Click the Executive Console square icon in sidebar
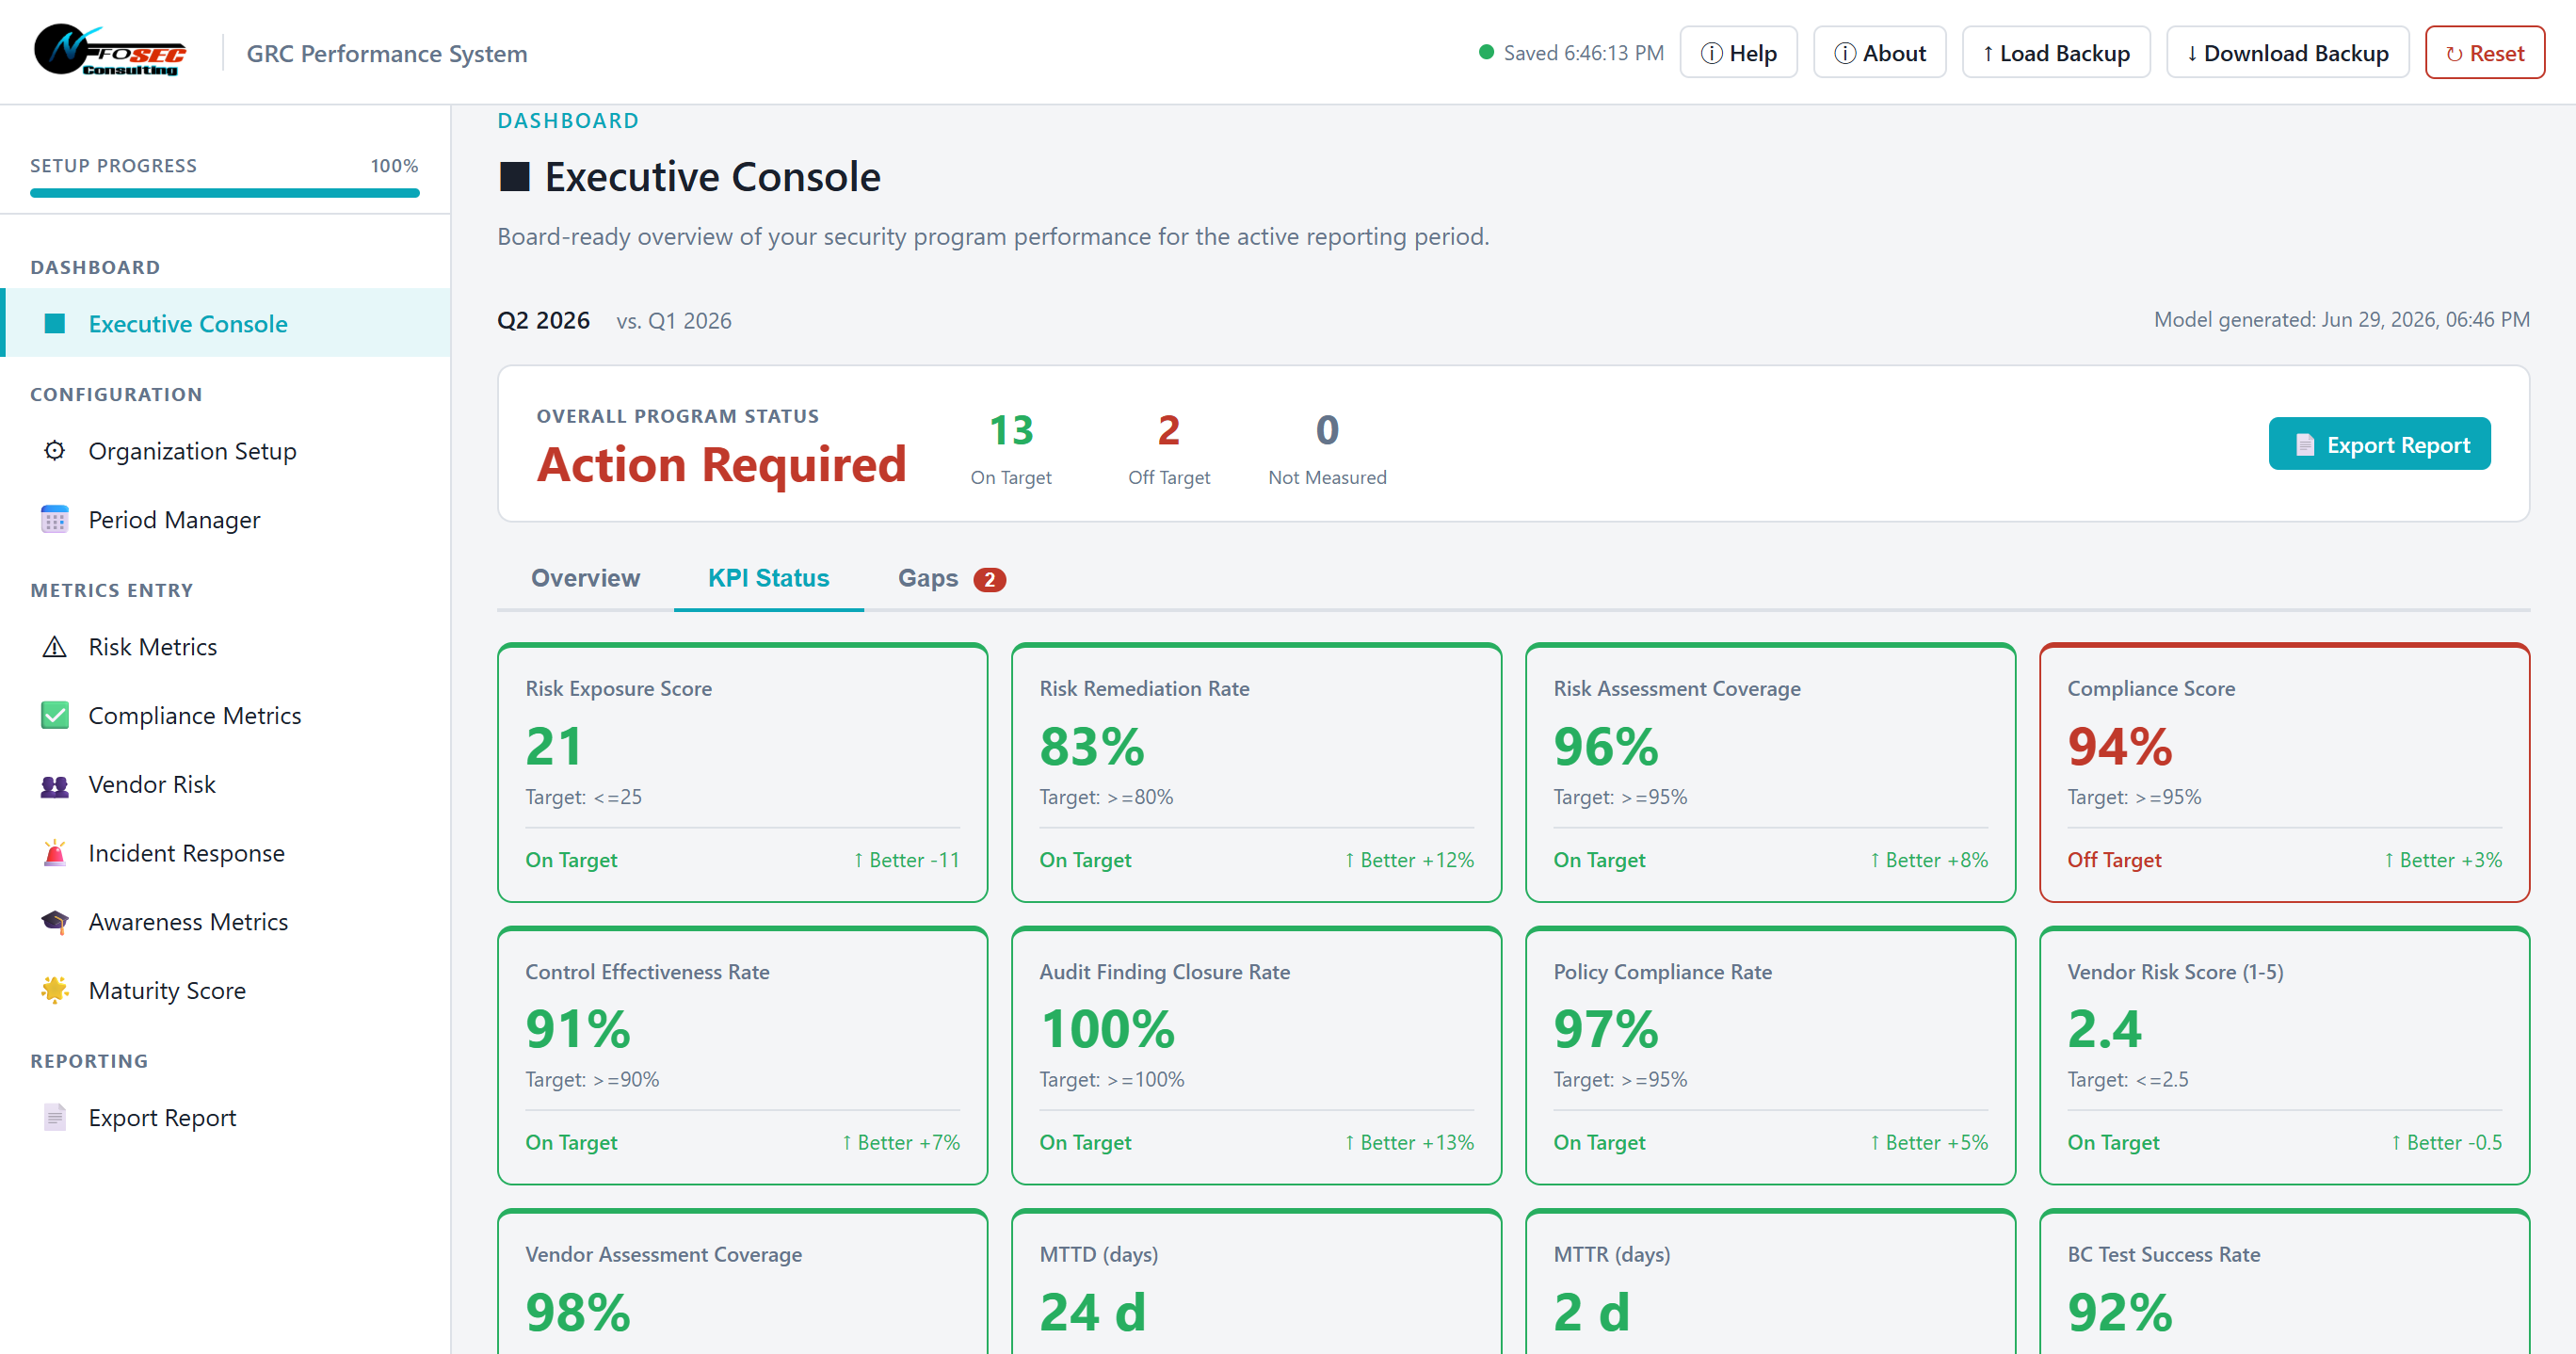The width and height of the screenshot is (2576, 1354). [55, 323]
